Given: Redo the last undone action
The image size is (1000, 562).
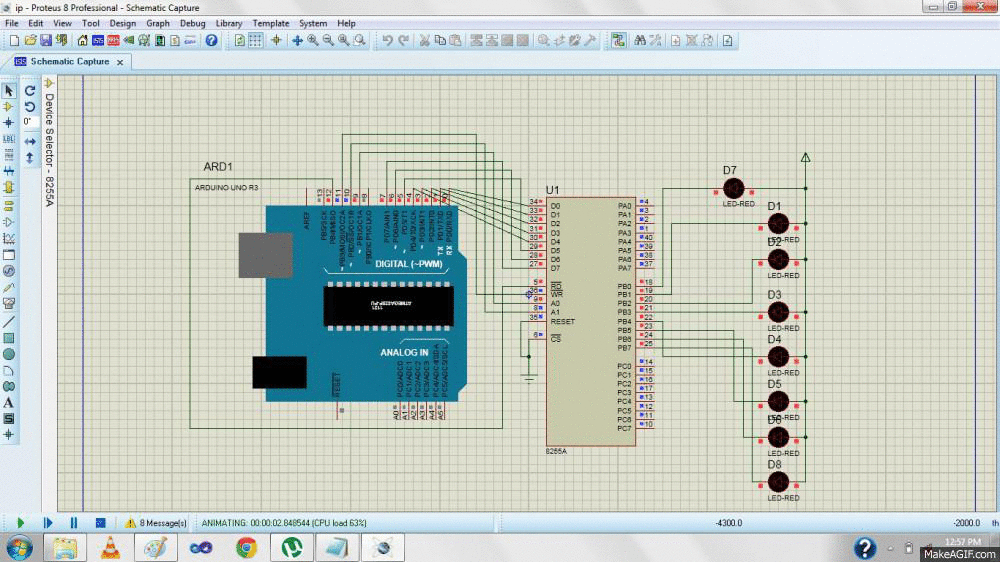Looking at the screenshot, I should 403,41.
